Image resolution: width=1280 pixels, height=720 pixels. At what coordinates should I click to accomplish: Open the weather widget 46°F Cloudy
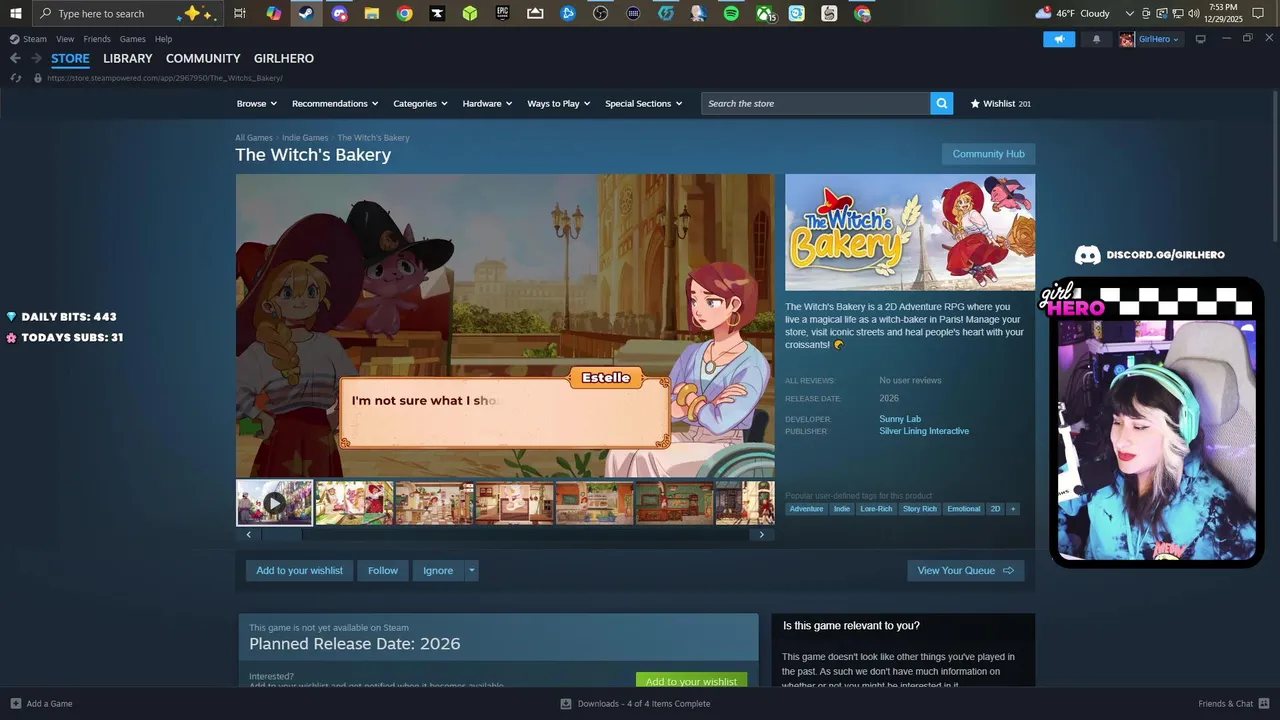coord(1072,14)
